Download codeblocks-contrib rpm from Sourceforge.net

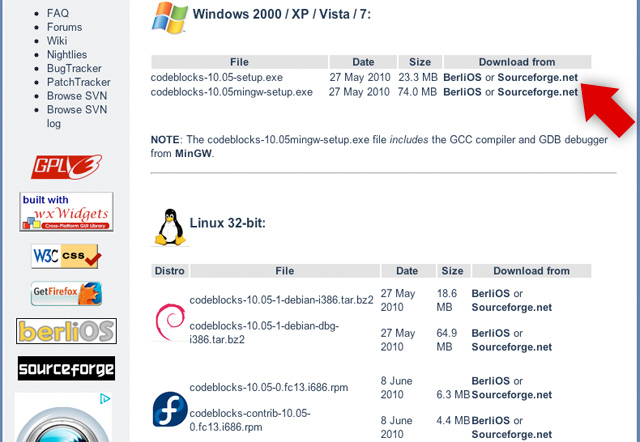[511, 434]
